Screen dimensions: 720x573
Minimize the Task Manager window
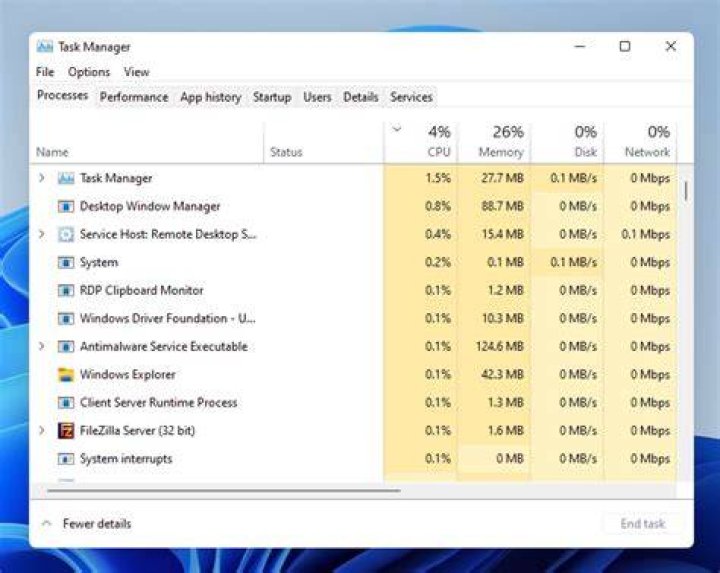click(x=580, y=46)
